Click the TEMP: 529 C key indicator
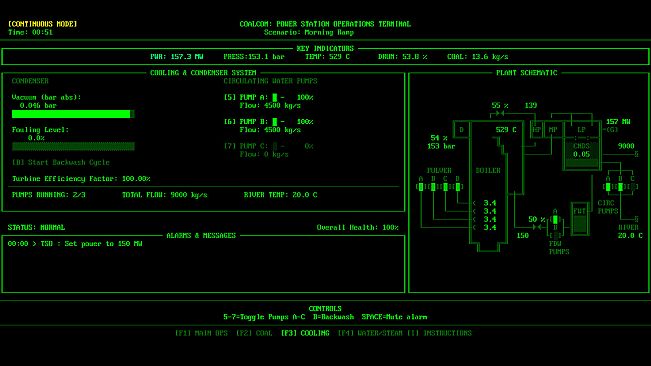The width and height of the screenshot is (651, 366). coord(328,56)
